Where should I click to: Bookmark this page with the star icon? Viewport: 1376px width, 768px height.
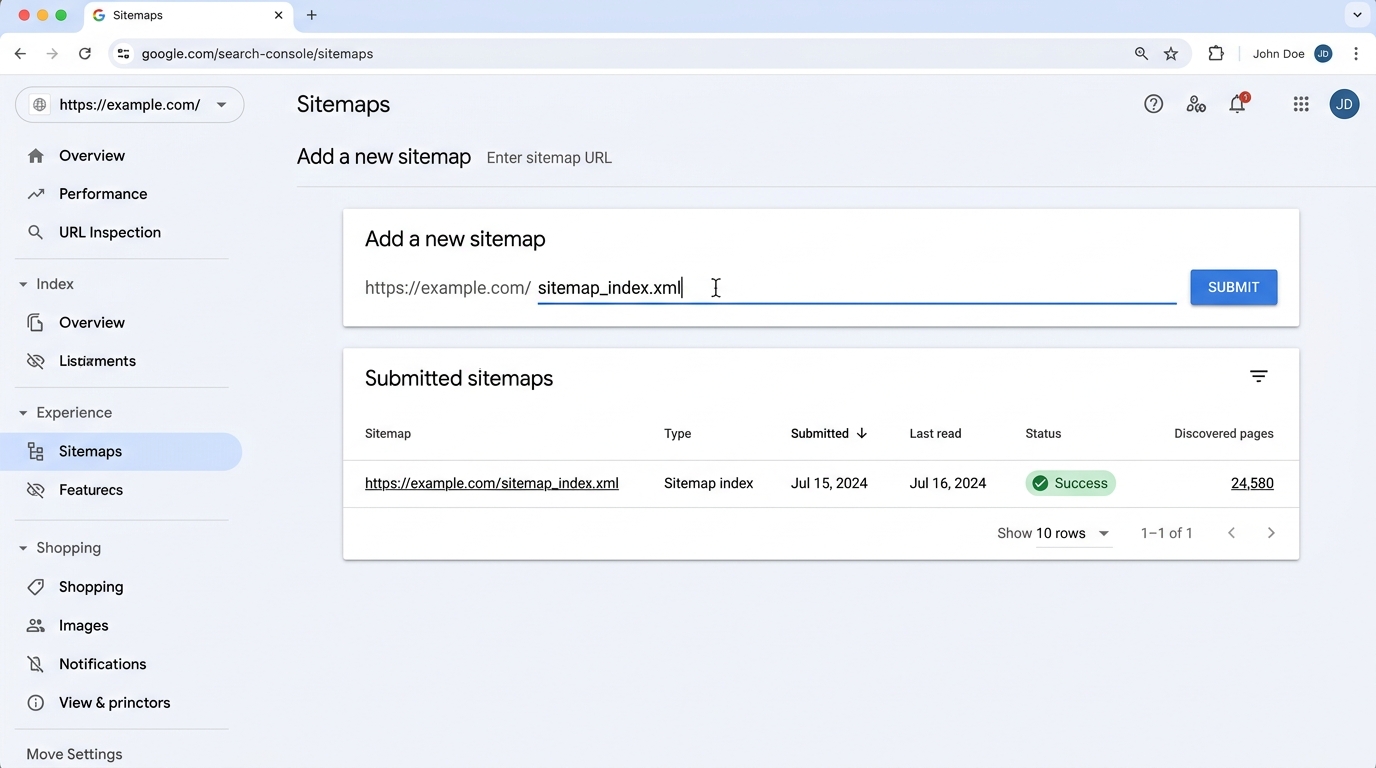[1171, 54]
